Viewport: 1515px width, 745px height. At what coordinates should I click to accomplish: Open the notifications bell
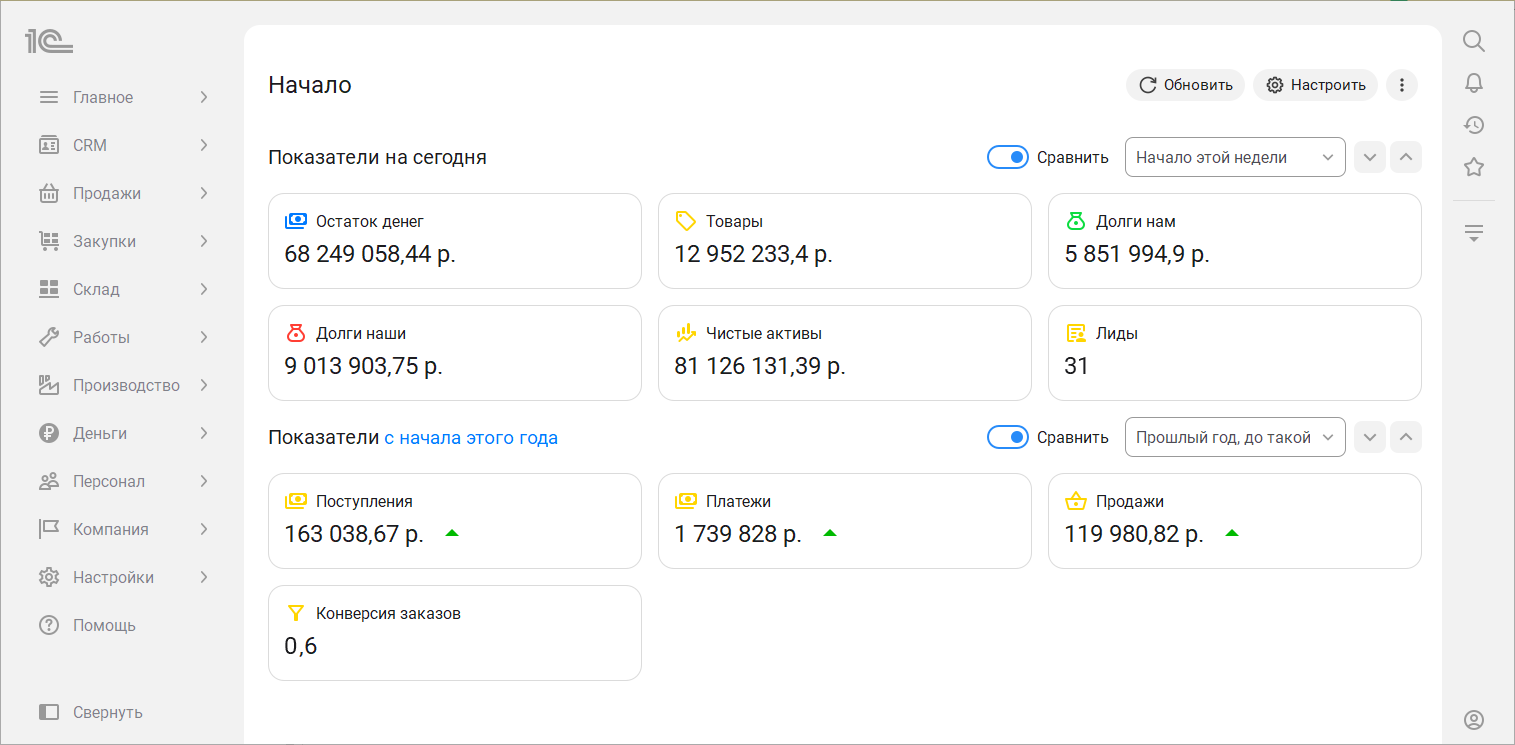pos(1473,83)
